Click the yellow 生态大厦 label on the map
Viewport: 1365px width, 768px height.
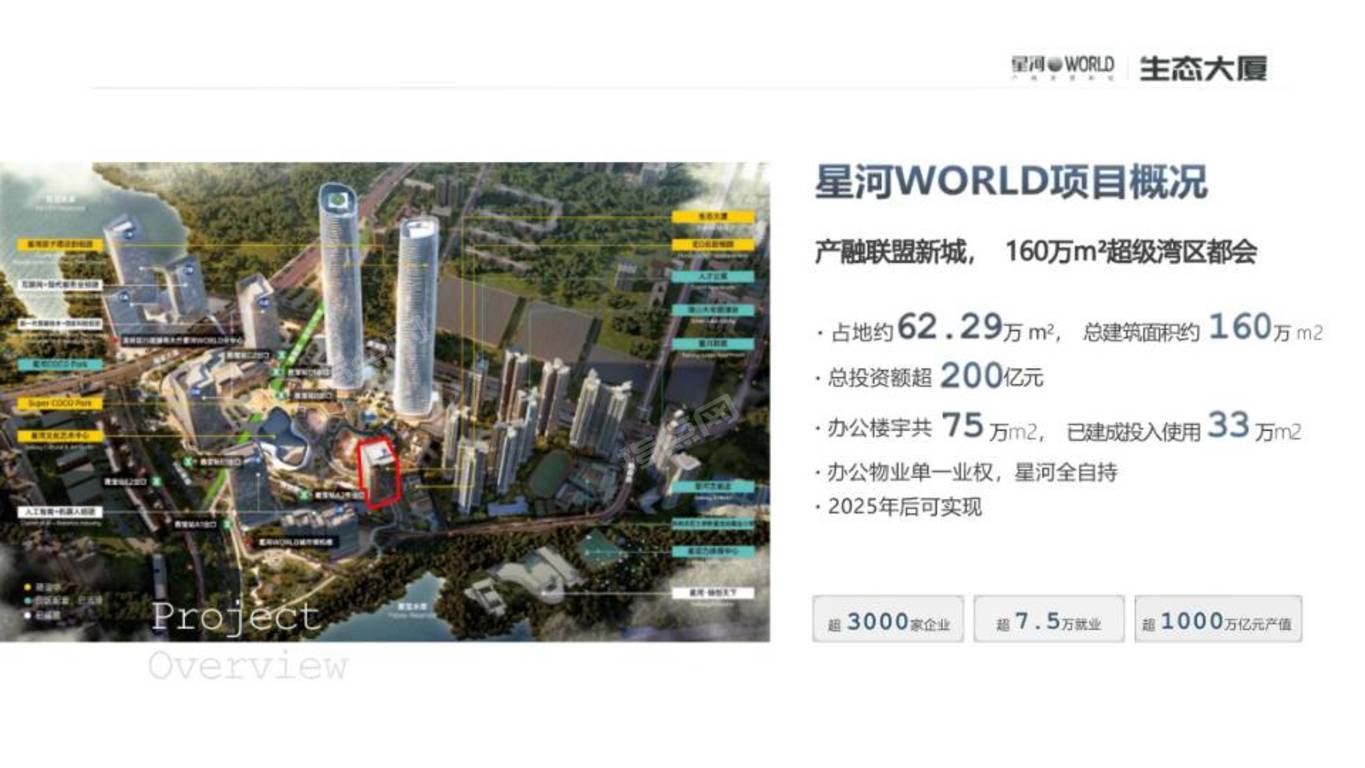[x=712, y=216]
